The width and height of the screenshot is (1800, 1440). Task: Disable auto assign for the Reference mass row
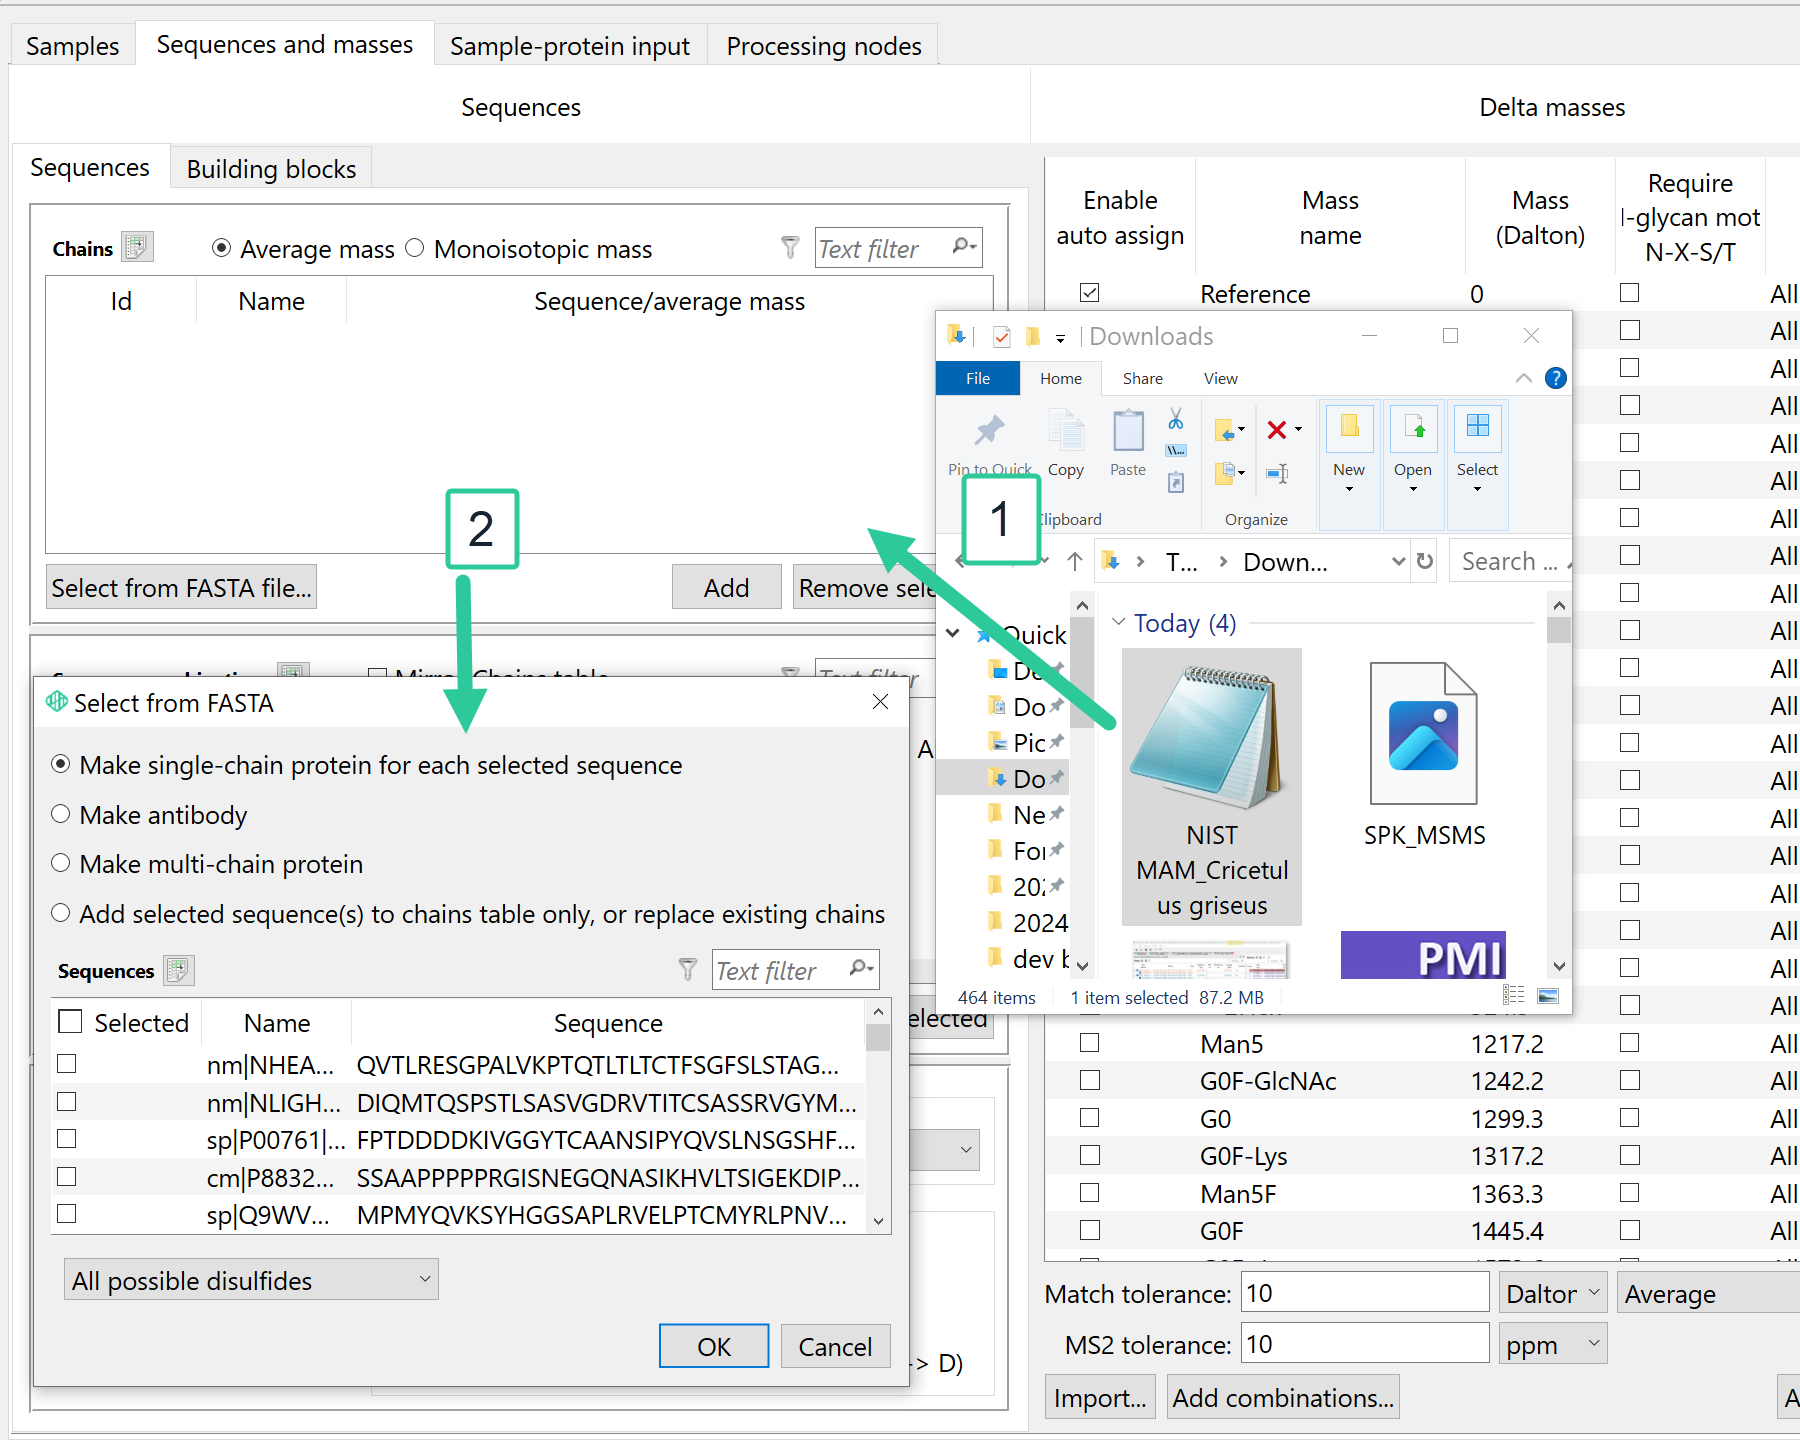(x=1090, y=293)
